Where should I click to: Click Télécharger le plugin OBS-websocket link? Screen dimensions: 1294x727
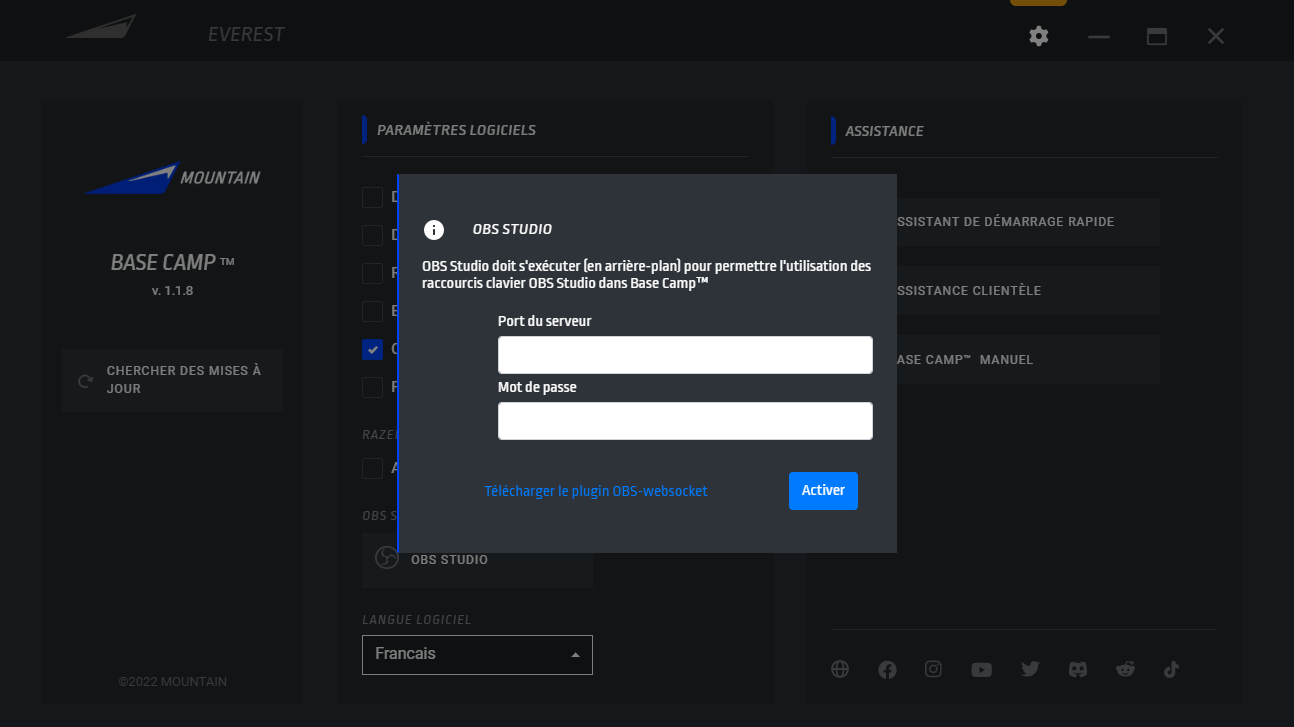596,491
